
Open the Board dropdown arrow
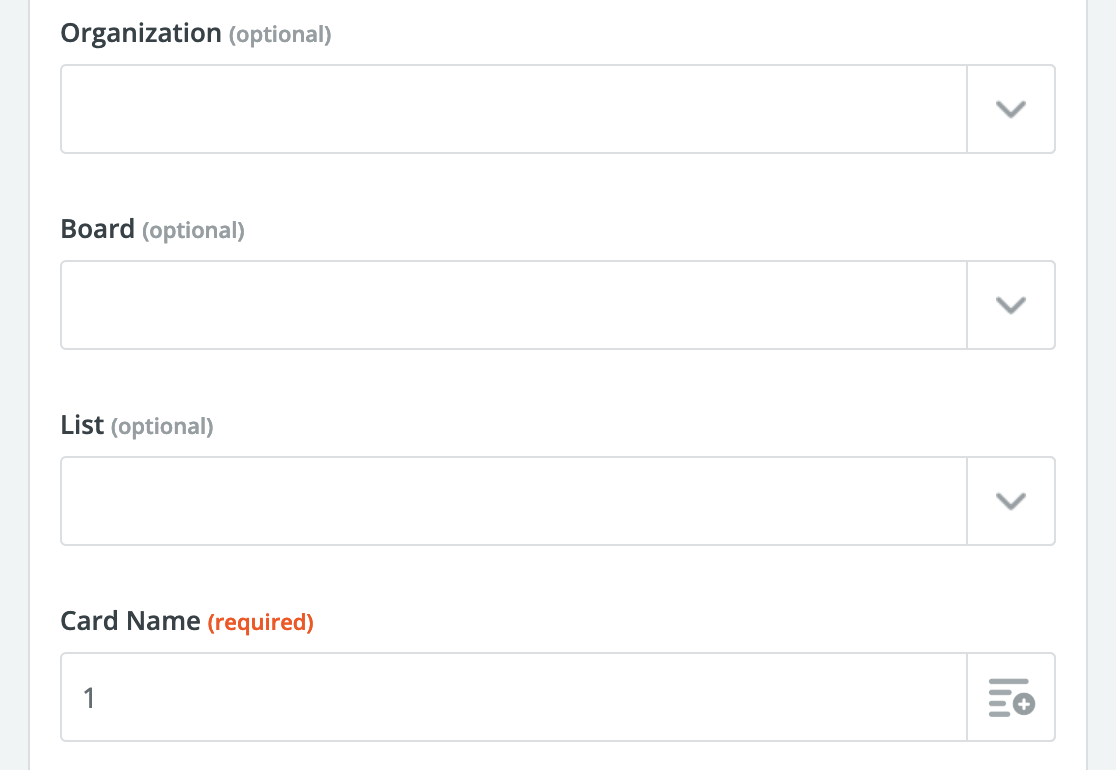pyautogui.click(x=1011, y=305)
